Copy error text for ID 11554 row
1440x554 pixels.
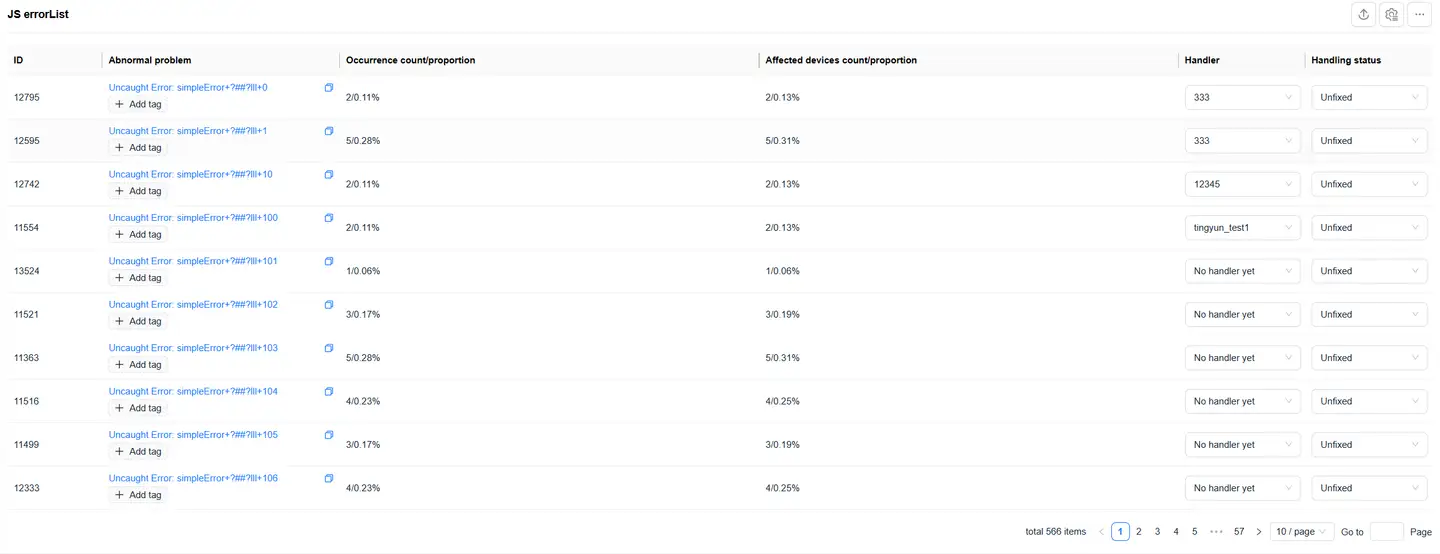click(329, 218)
